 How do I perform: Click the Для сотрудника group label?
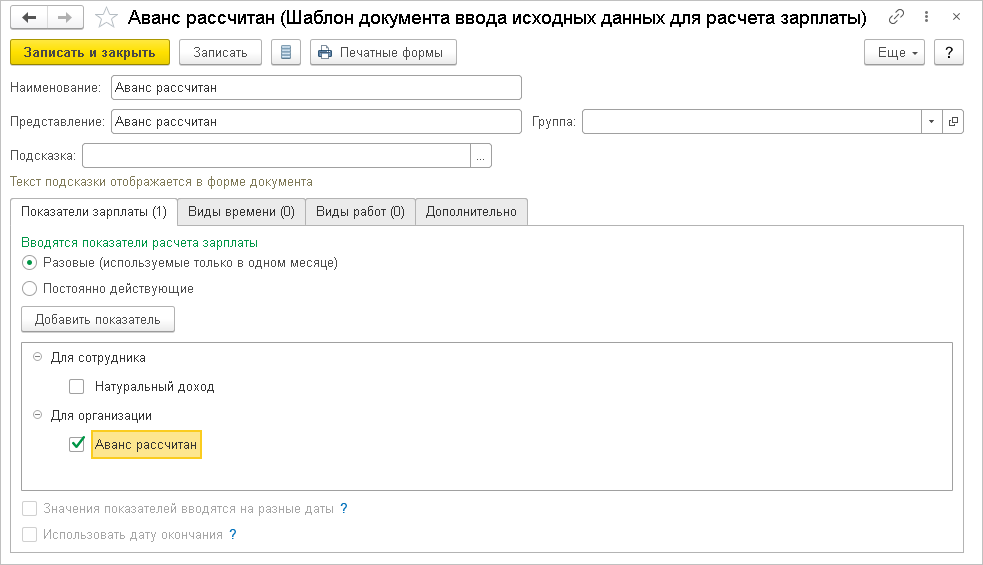click(x=98, y=357)
